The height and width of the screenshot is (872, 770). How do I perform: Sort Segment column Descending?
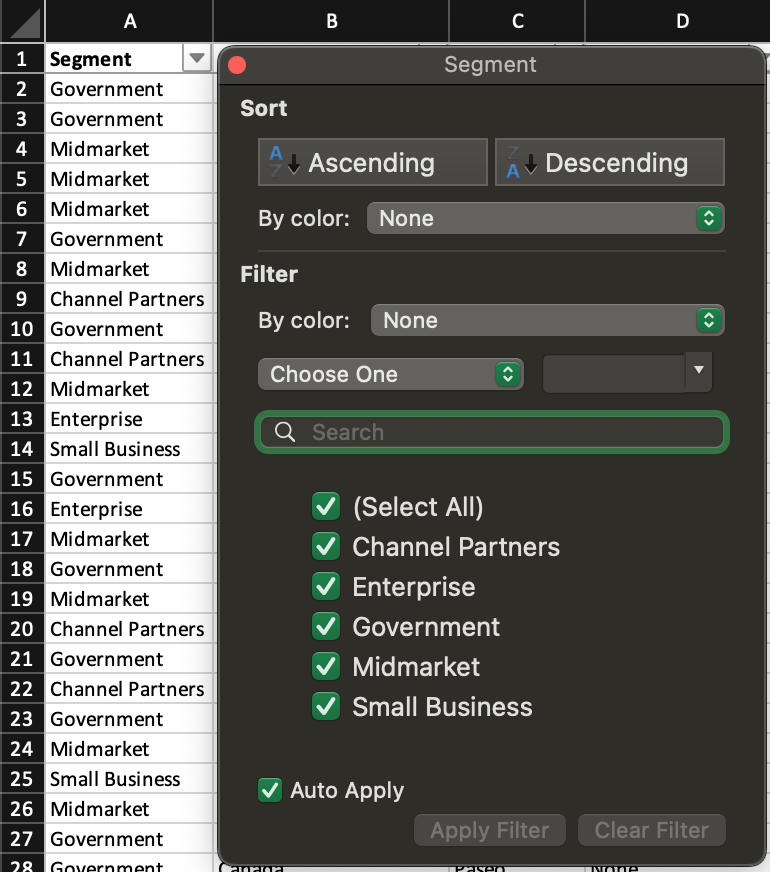click(610, 162)
